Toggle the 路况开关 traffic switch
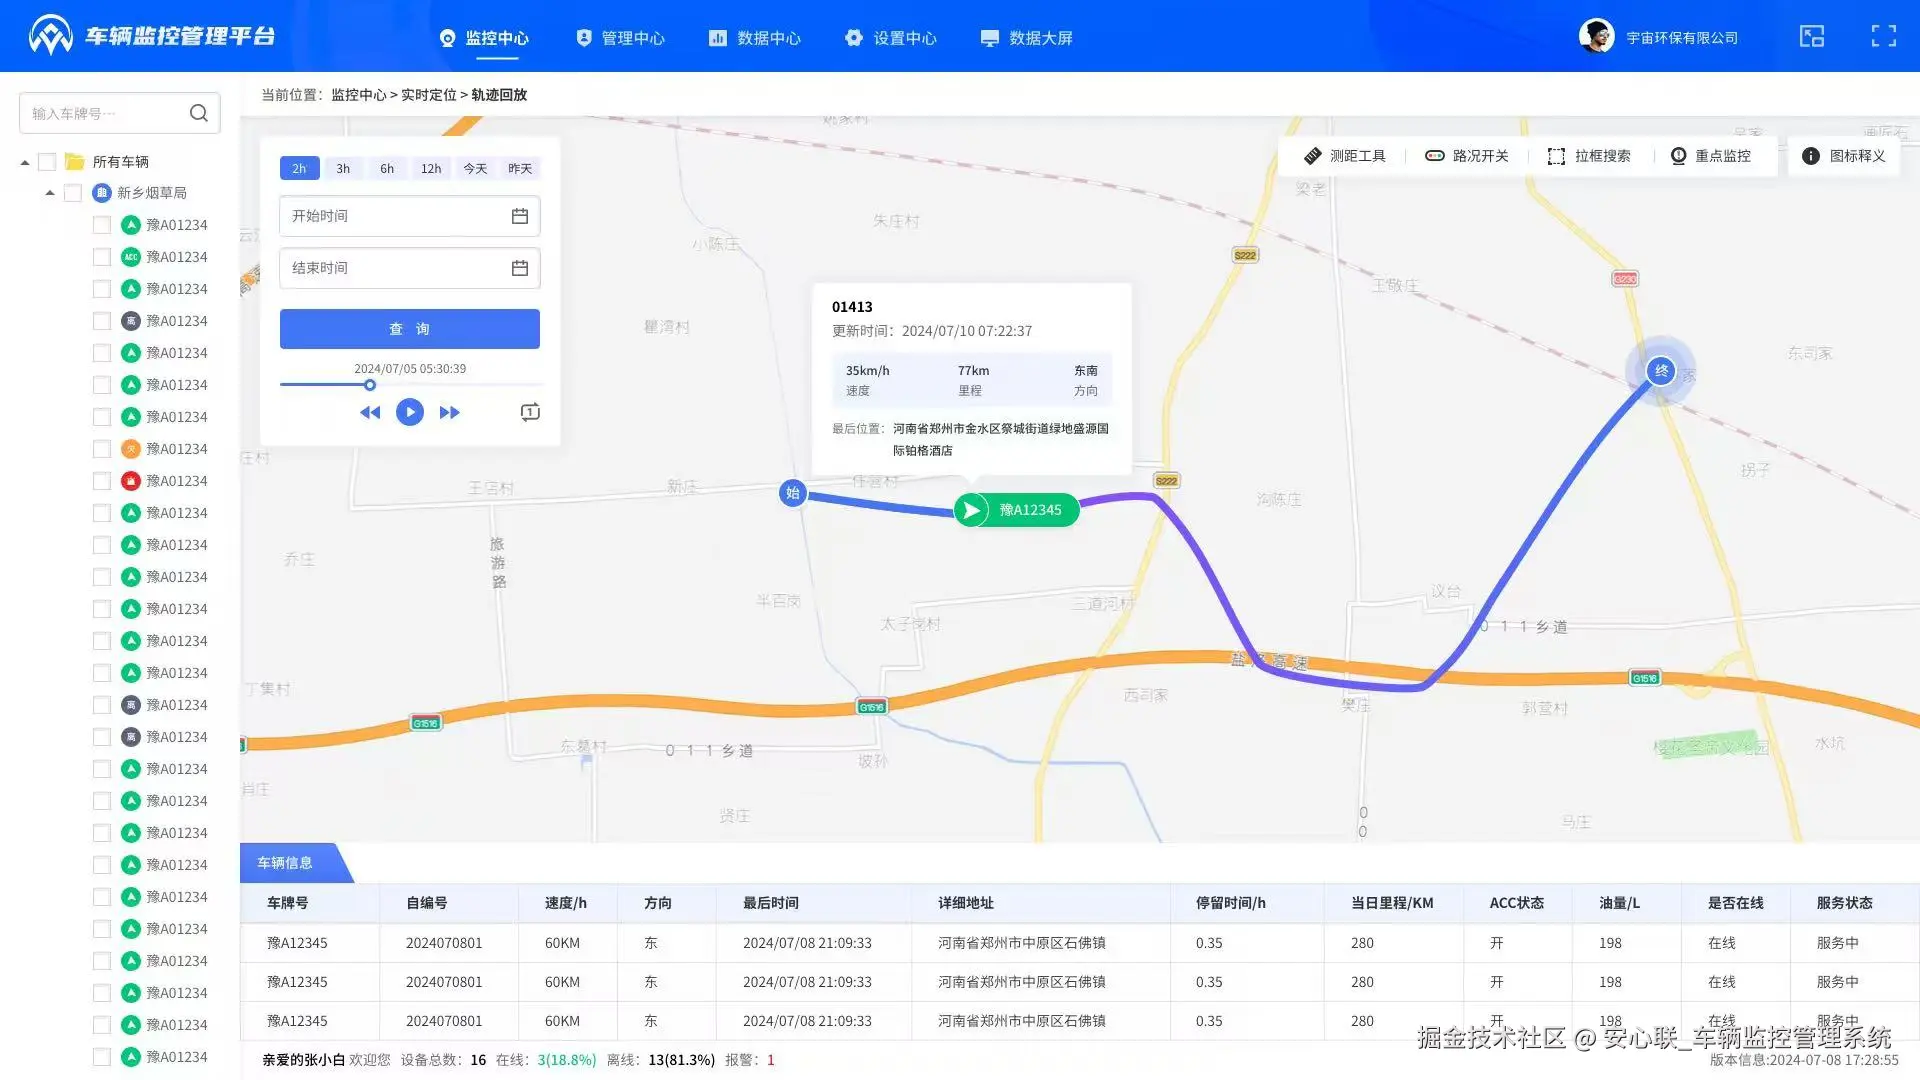 pos(1467,156)
